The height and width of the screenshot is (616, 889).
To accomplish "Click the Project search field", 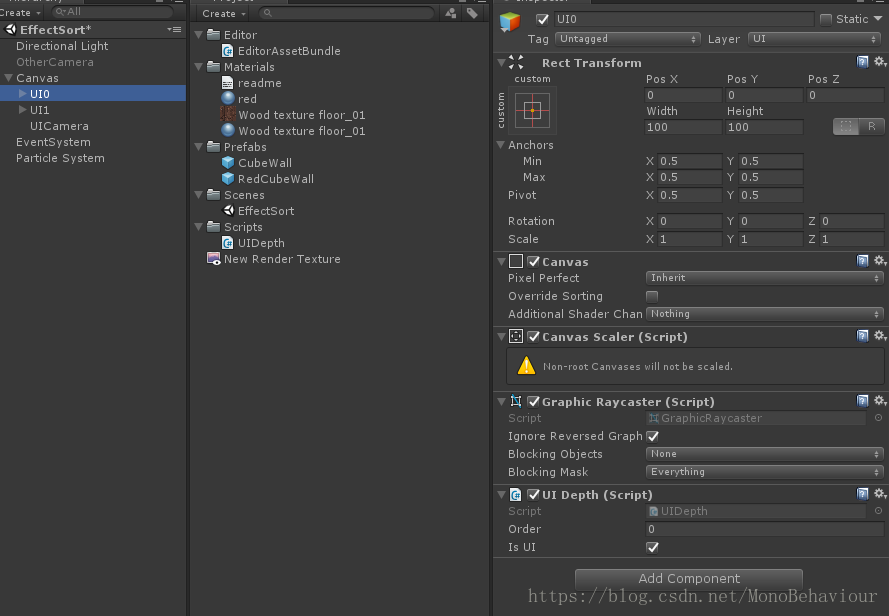I will pyautogui.click(x=346, y=12).
